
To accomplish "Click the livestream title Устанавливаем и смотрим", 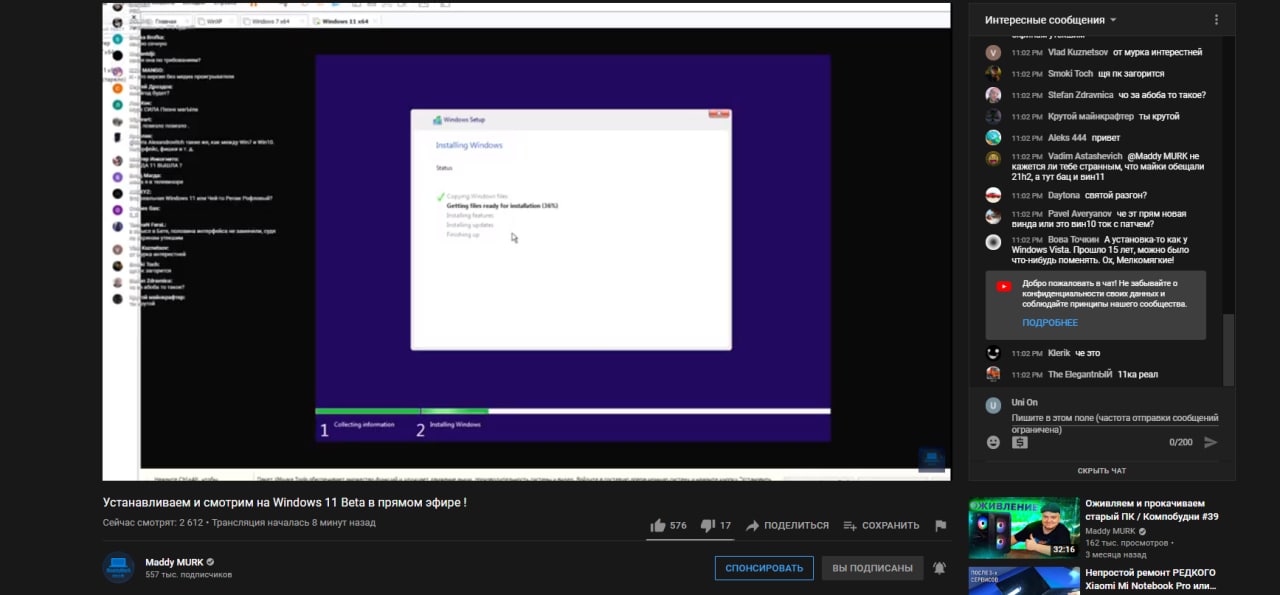I will tap(285, 502).
